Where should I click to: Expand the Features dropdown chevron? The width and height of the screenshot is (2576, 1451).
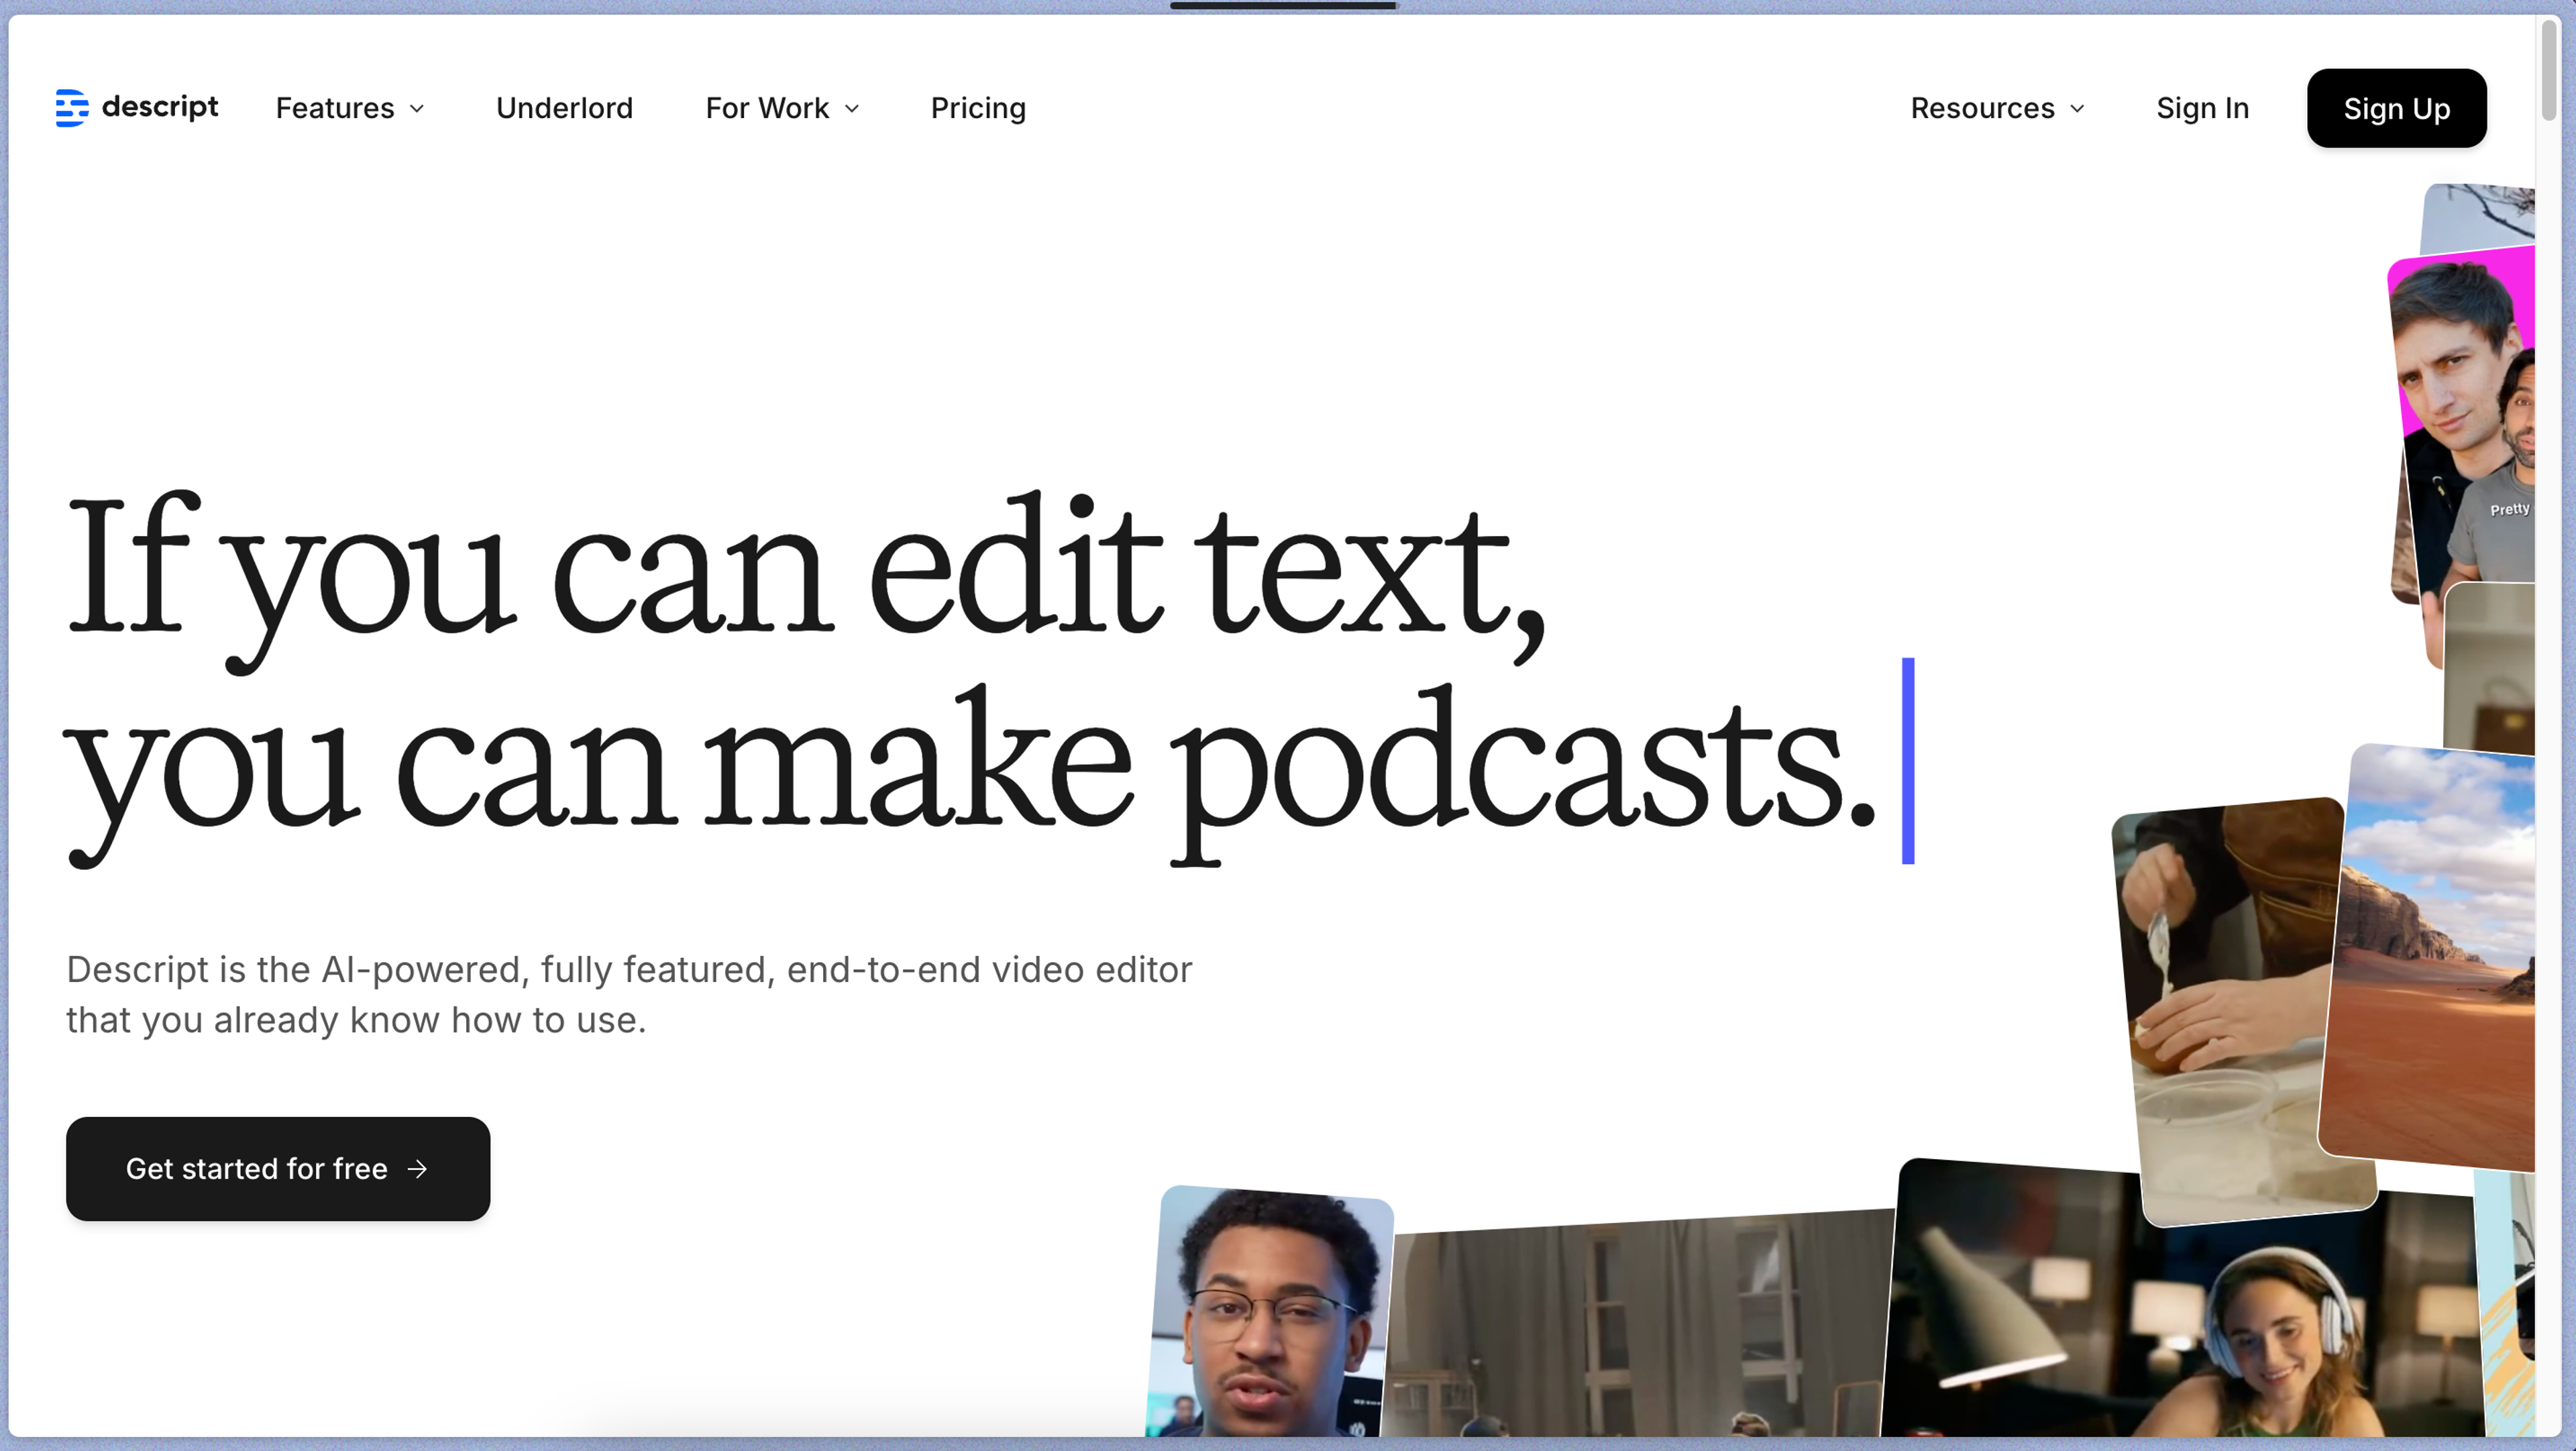click(418, 109)
